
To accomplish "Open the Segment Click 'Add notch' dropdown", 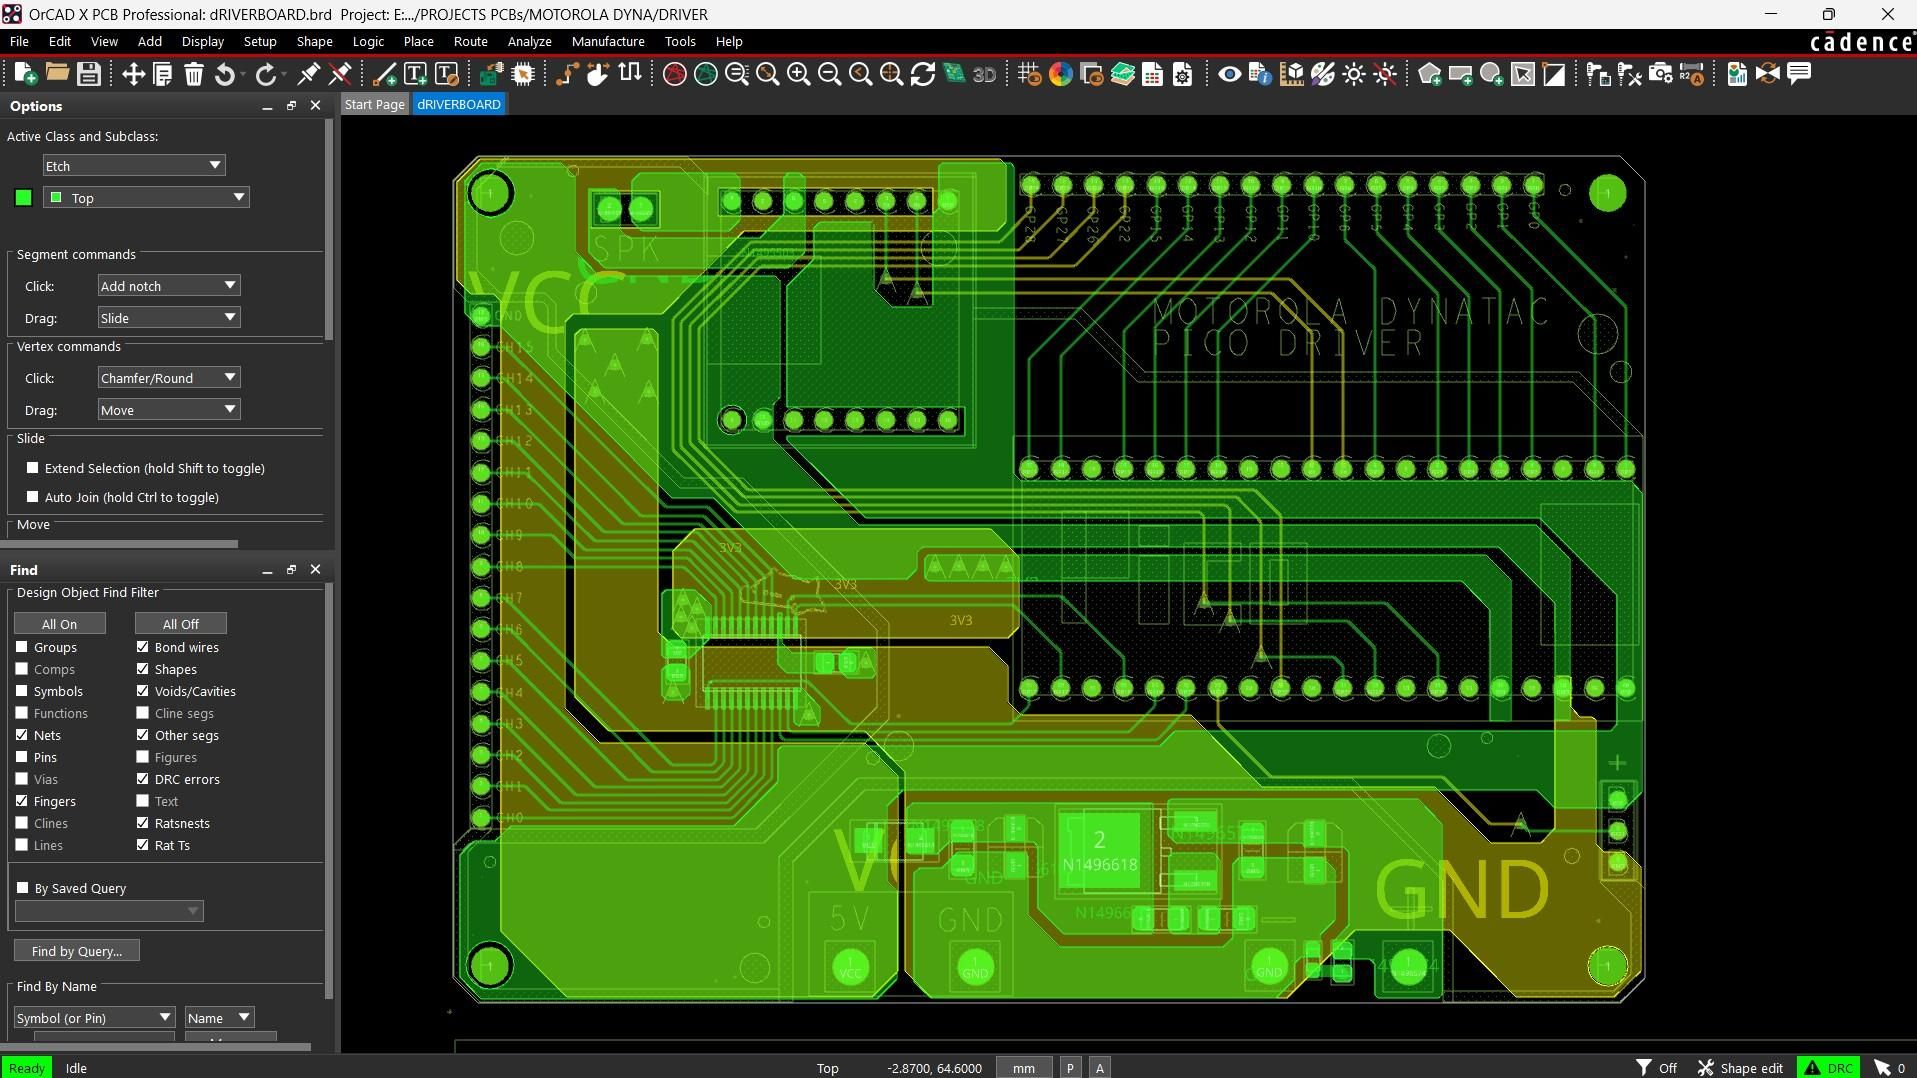I will tap(168, 286).
